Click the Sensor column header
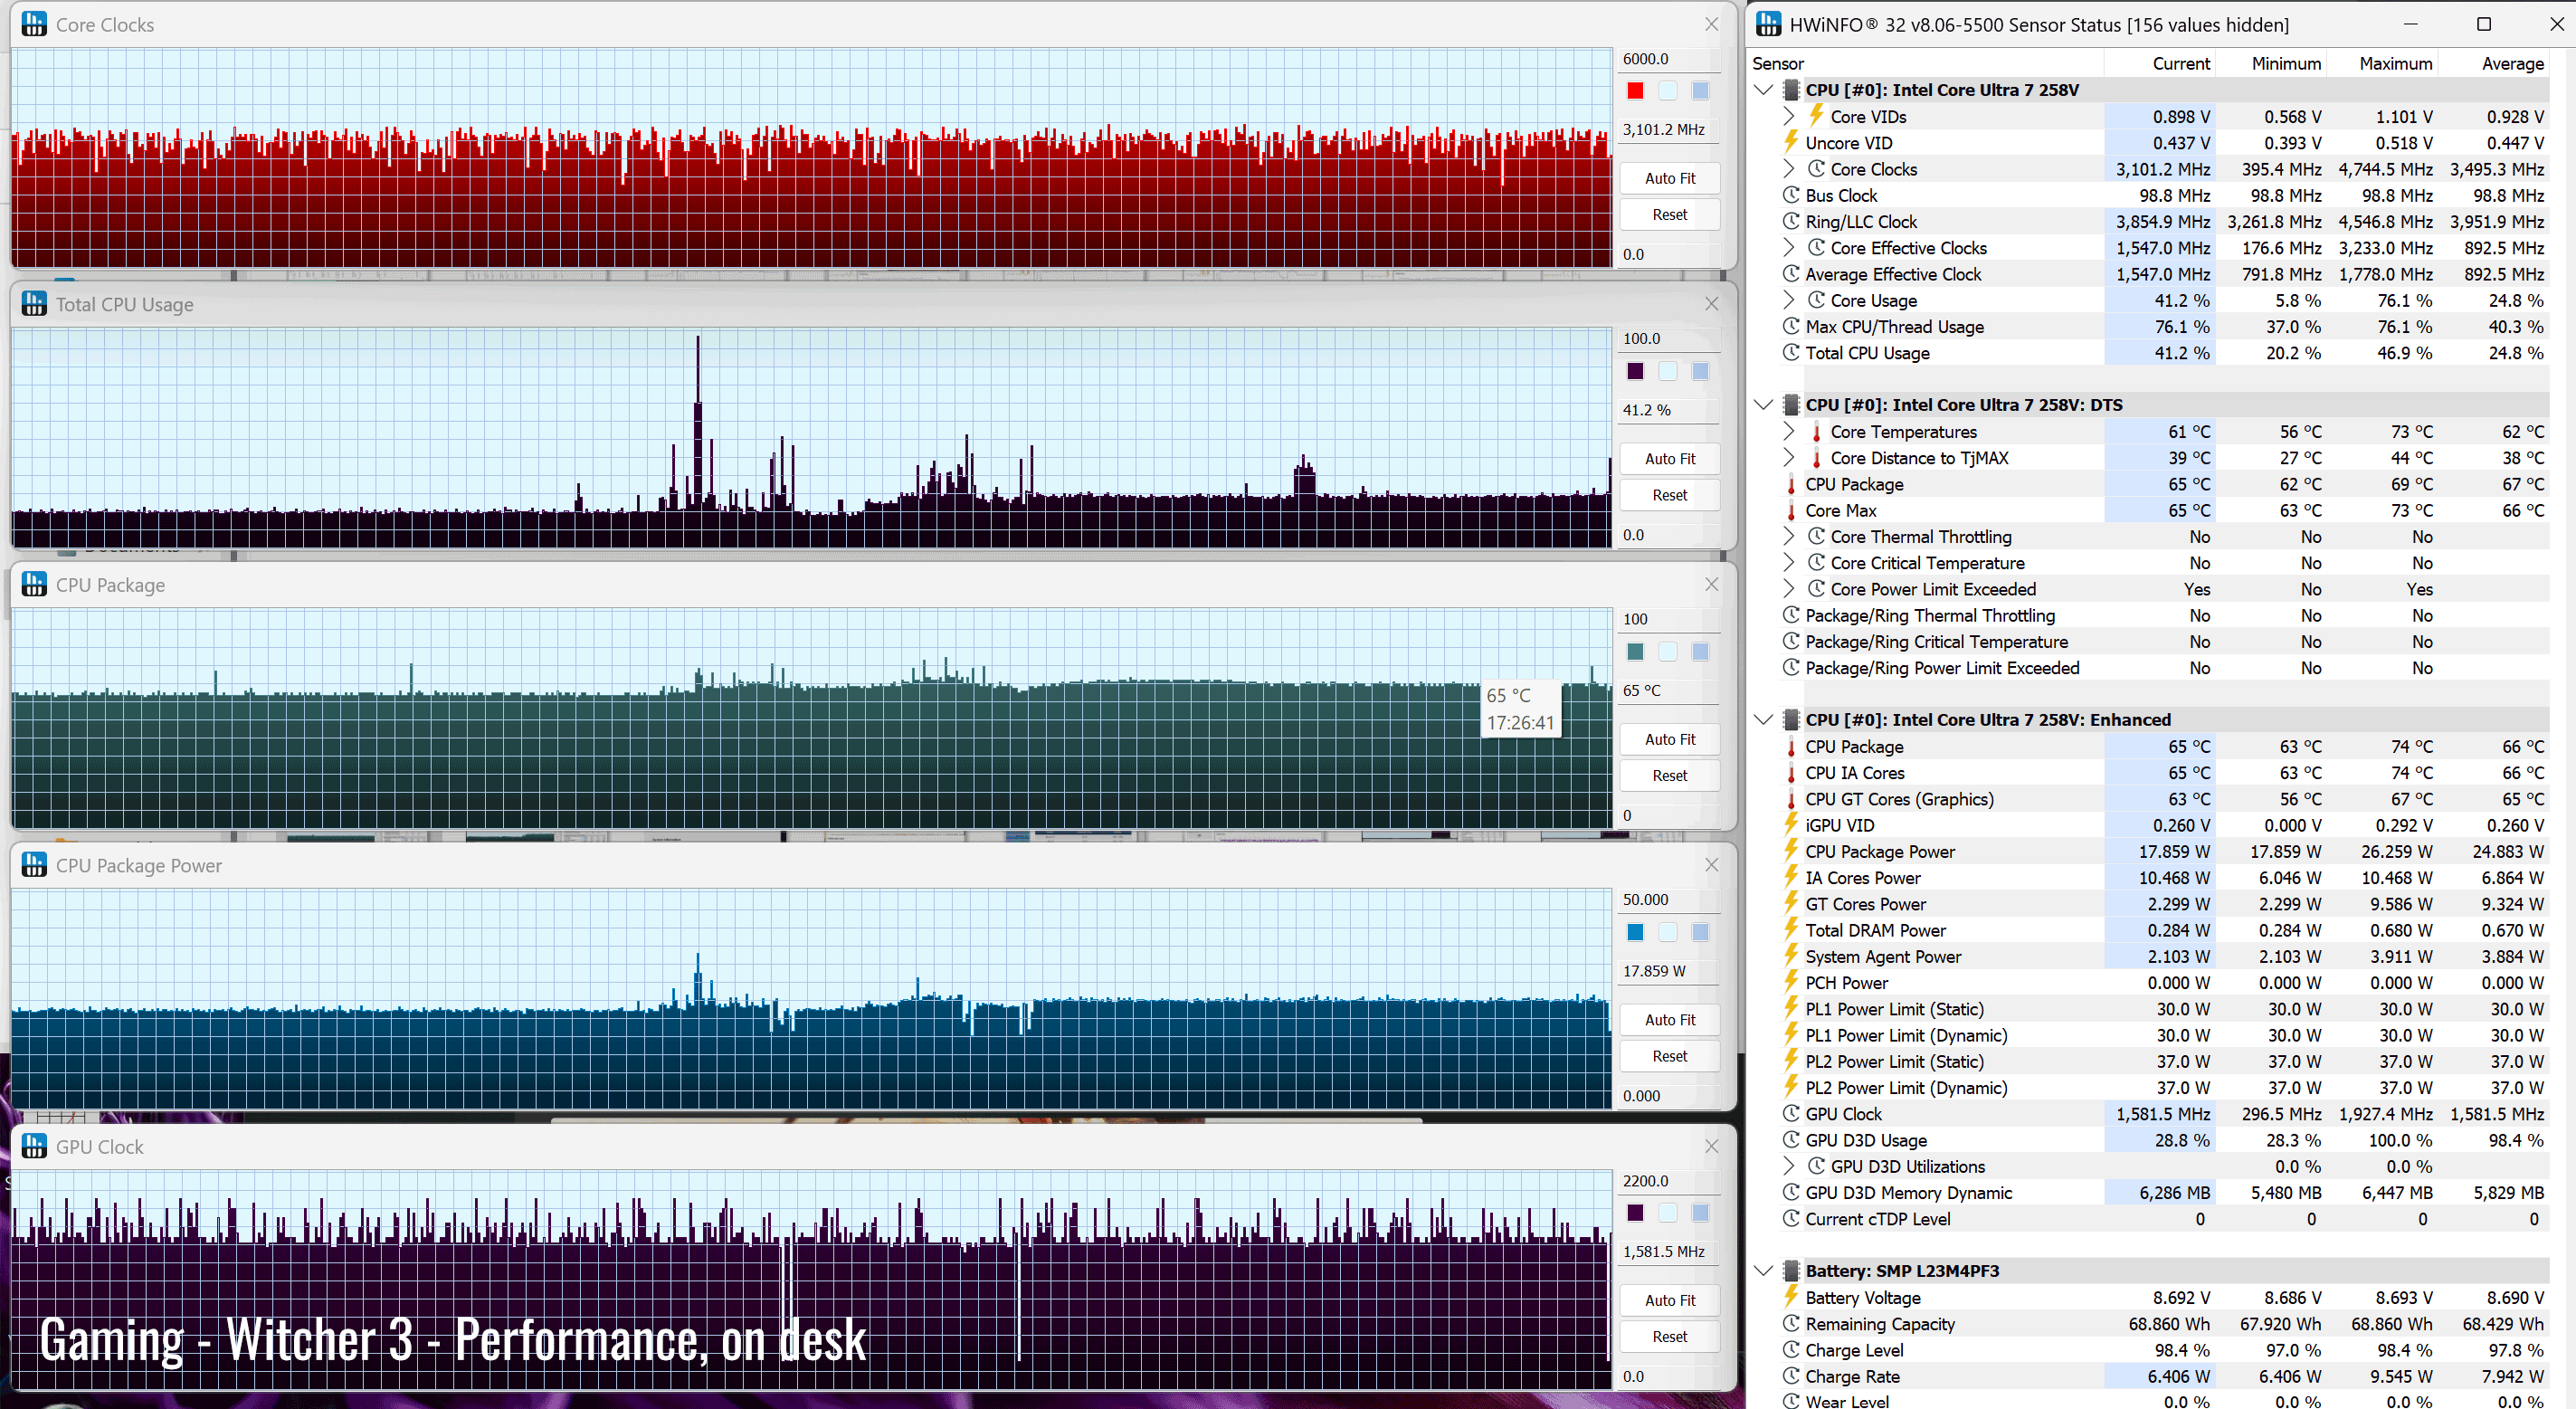Viewport: 2576px width, 1409px height. 1925,63
